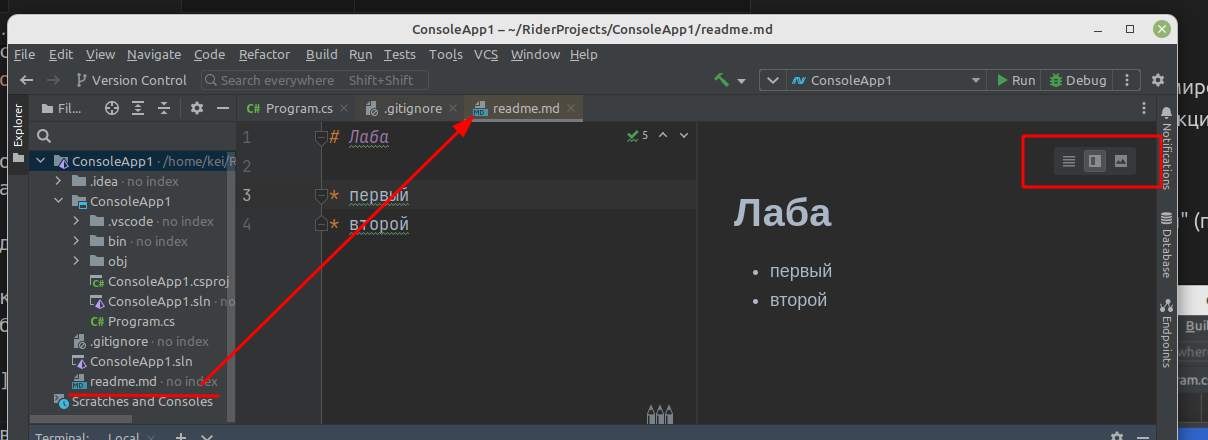Click Collapse All in the Explorer toolbar

164,108
